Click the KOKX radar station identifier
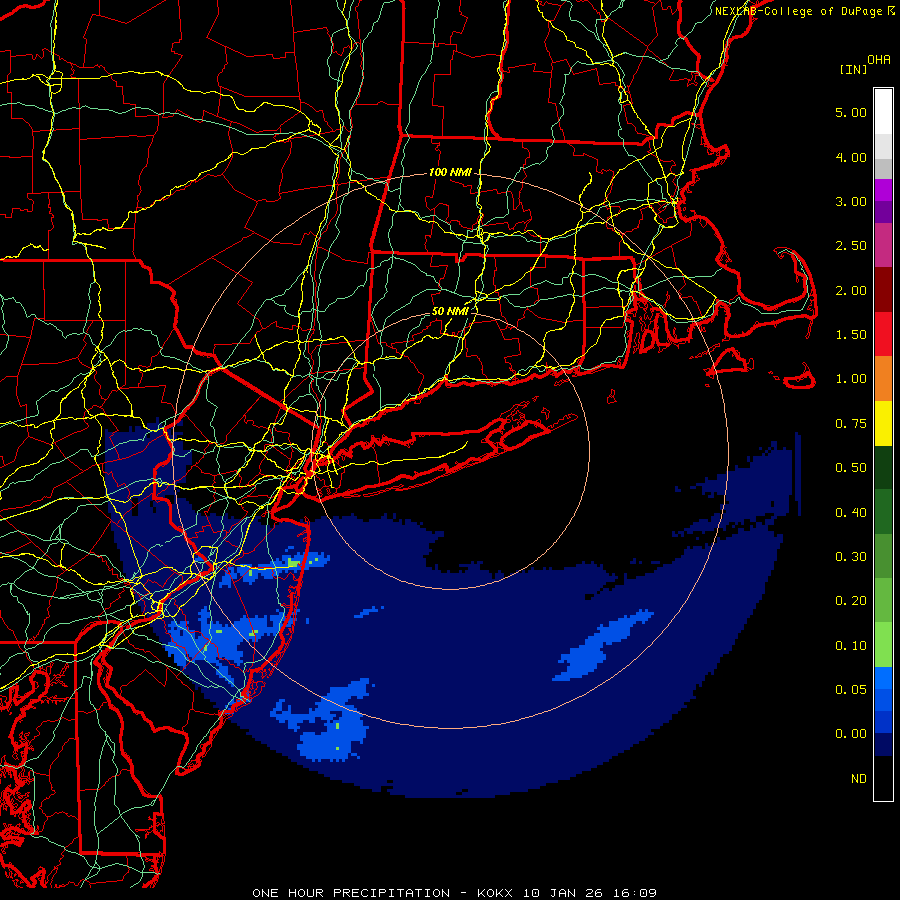This screenshot has height=900, width=900. (x=494, y=893)
